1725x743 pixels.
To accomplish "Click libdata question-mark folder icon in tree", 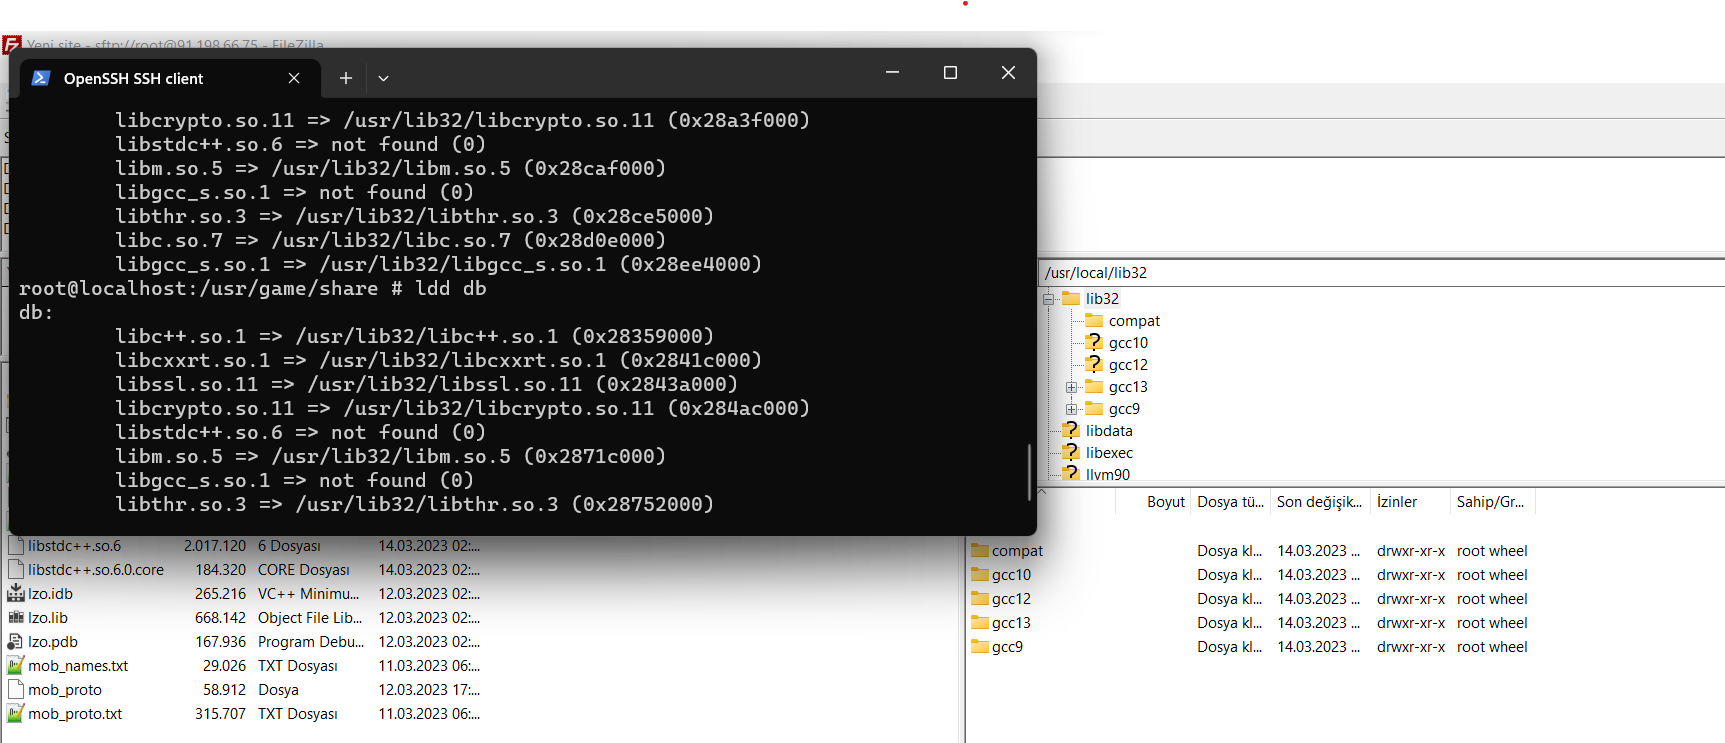I will (1071, 430).
